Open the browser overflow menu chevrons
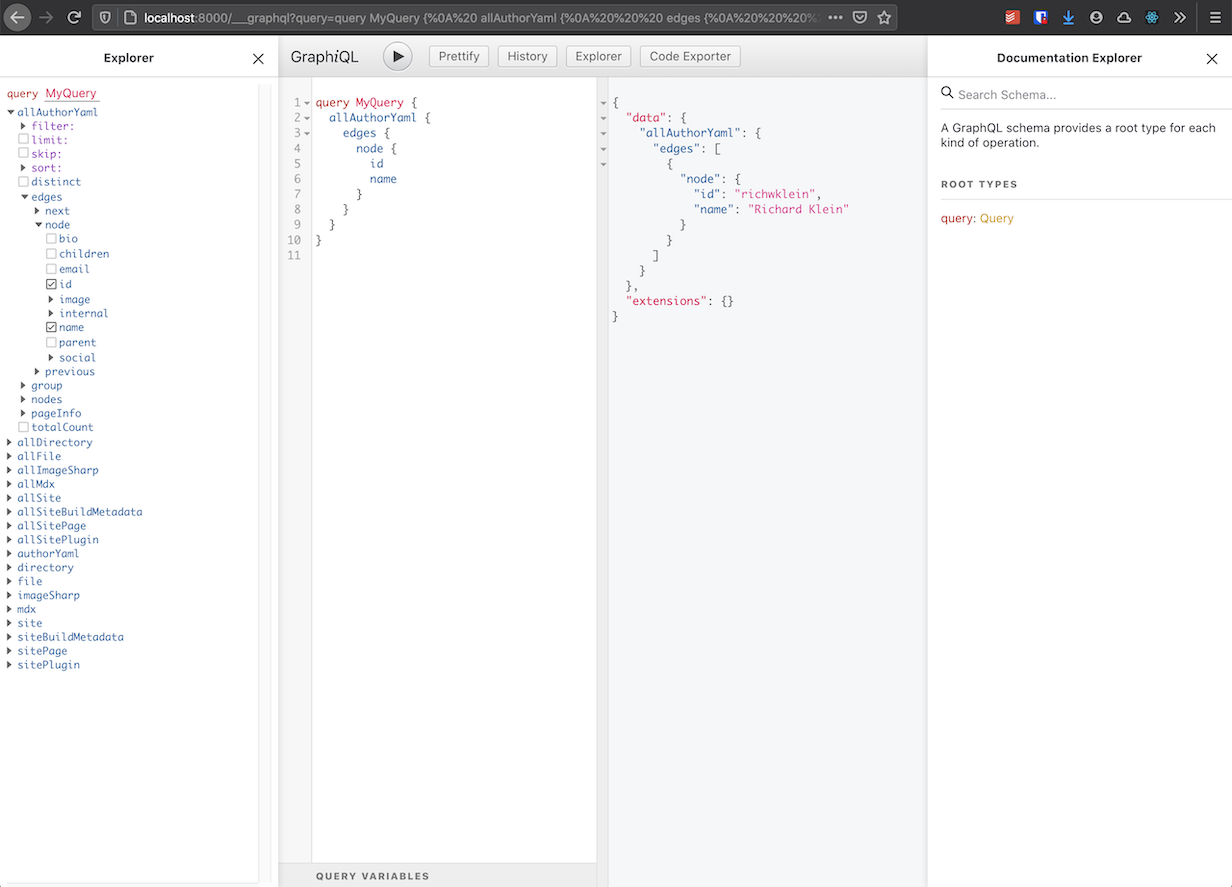Viewport: 1232px width, 887px height. click(x=1179, y=17)
